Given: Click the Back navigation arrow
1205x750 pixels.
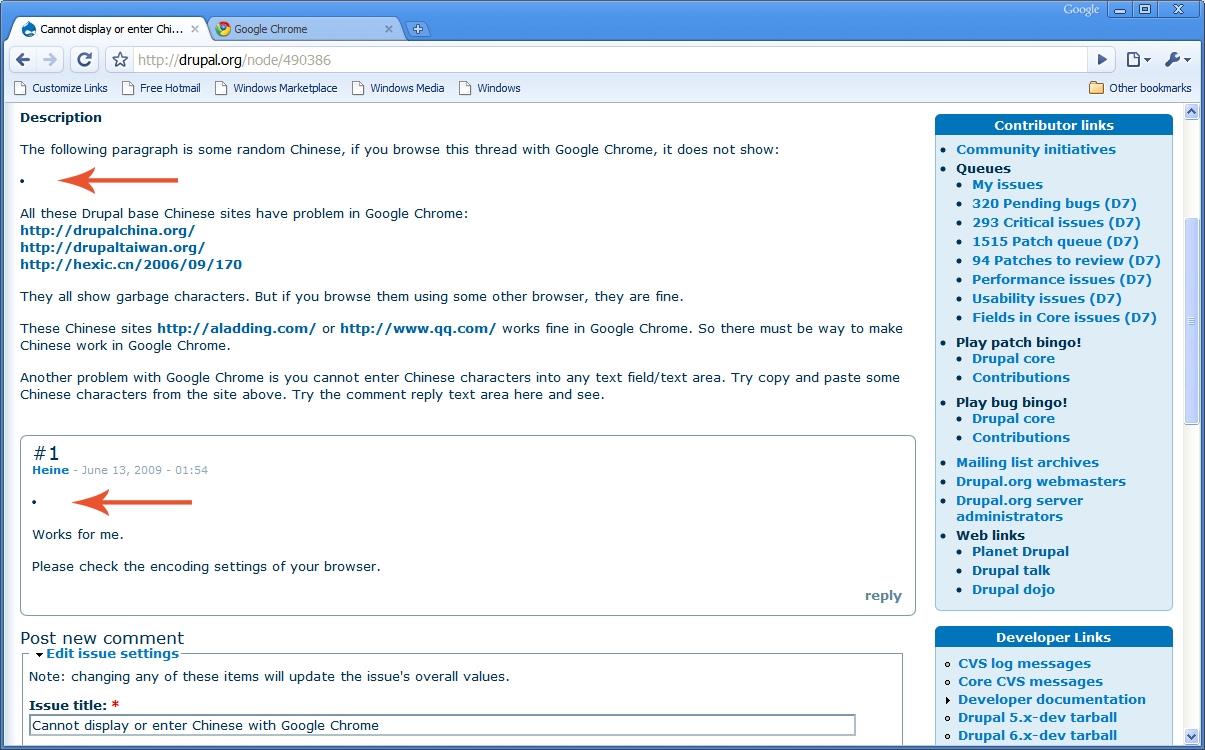Looking at the screenshot, I should pyautogui.click(x=22, y=59).
